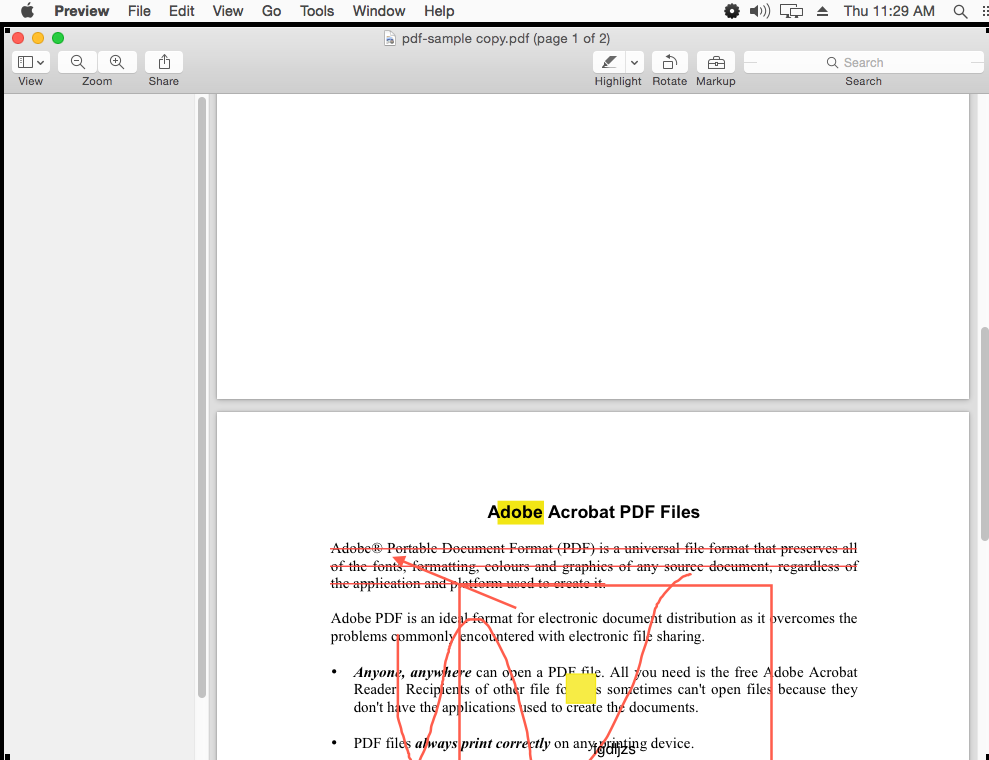Zoom out of the document
This screenshot has height=760, width=989.
78,62
